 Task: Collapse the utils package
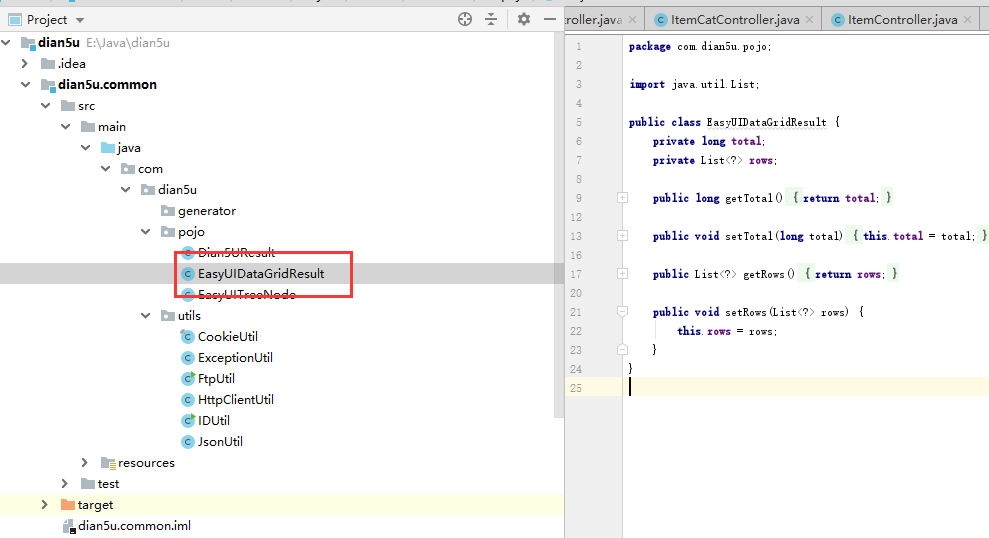(x=148, y=315)
